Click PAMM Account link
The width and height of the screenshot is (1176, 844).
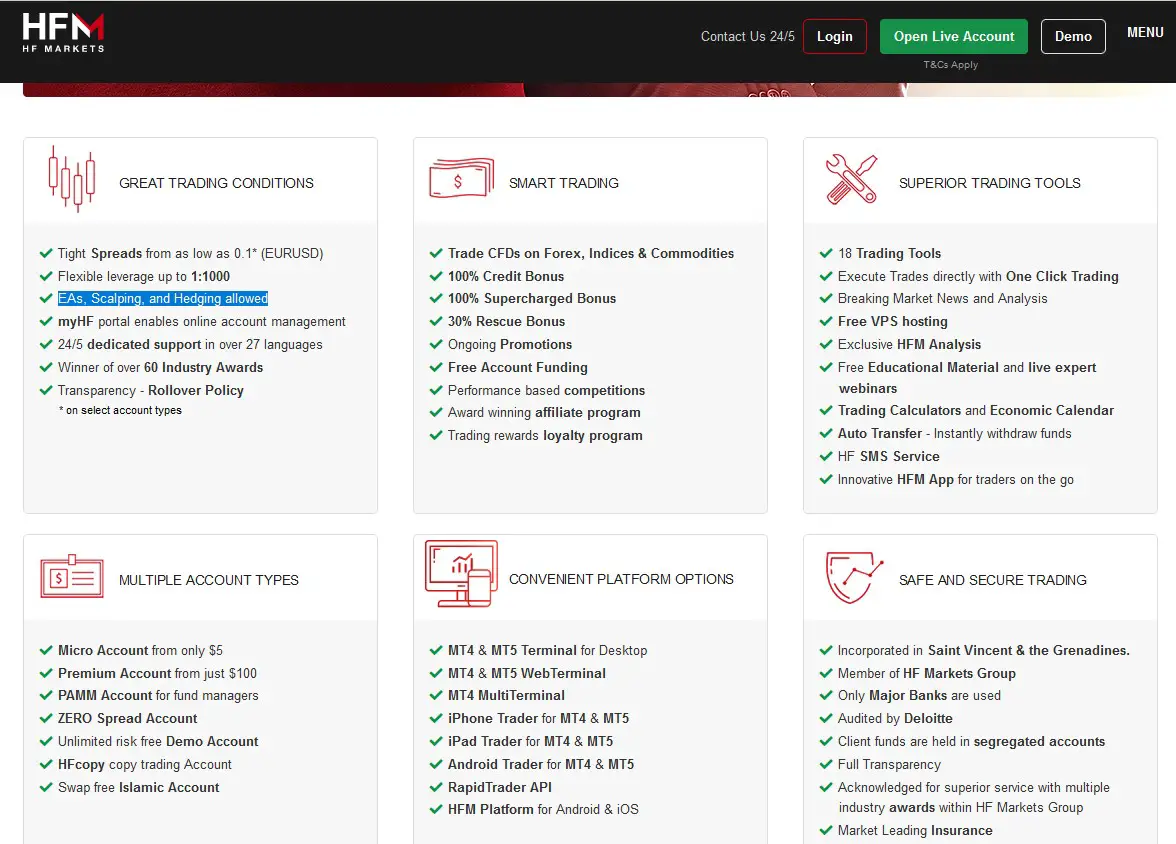coord(105,695)
